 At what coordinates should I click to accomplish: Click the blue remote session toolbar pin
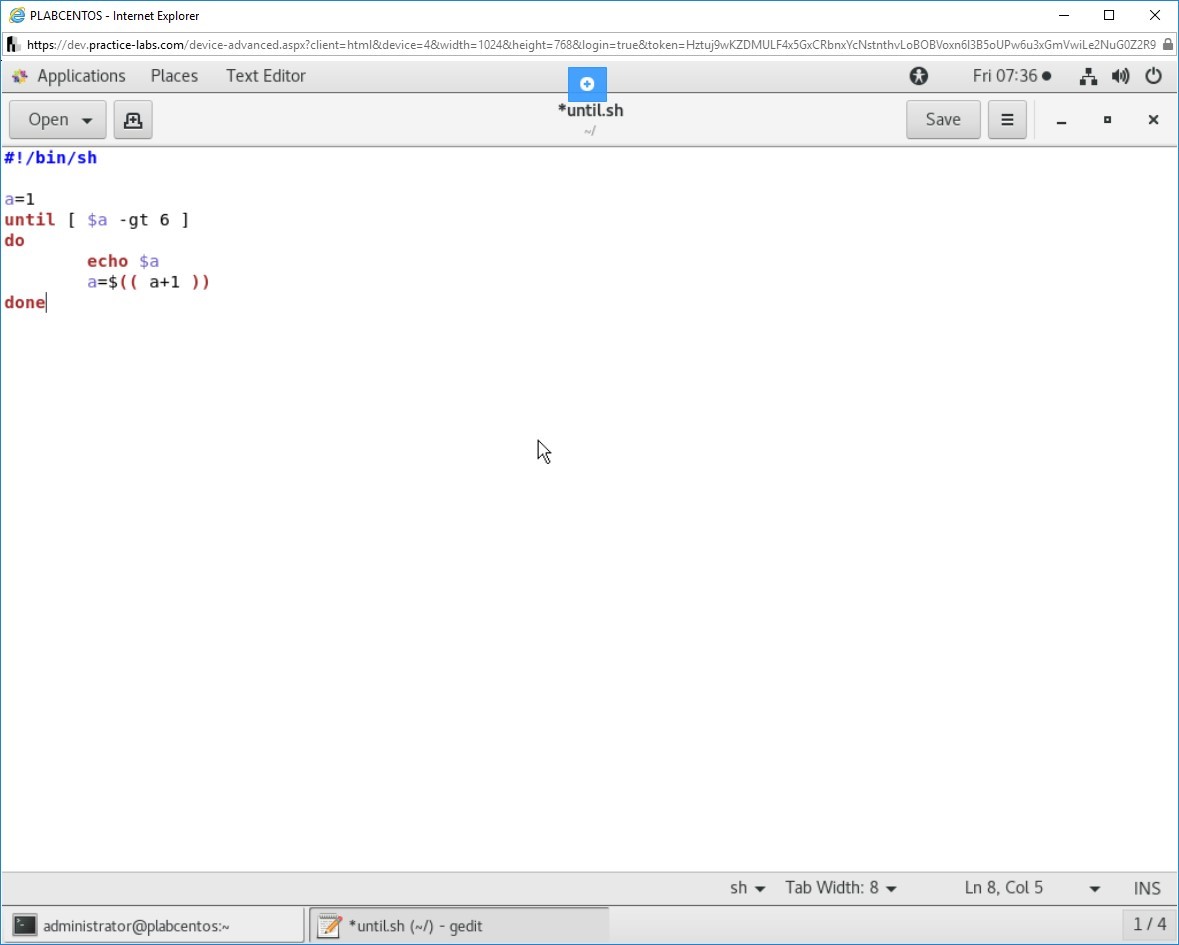point(587,84)
